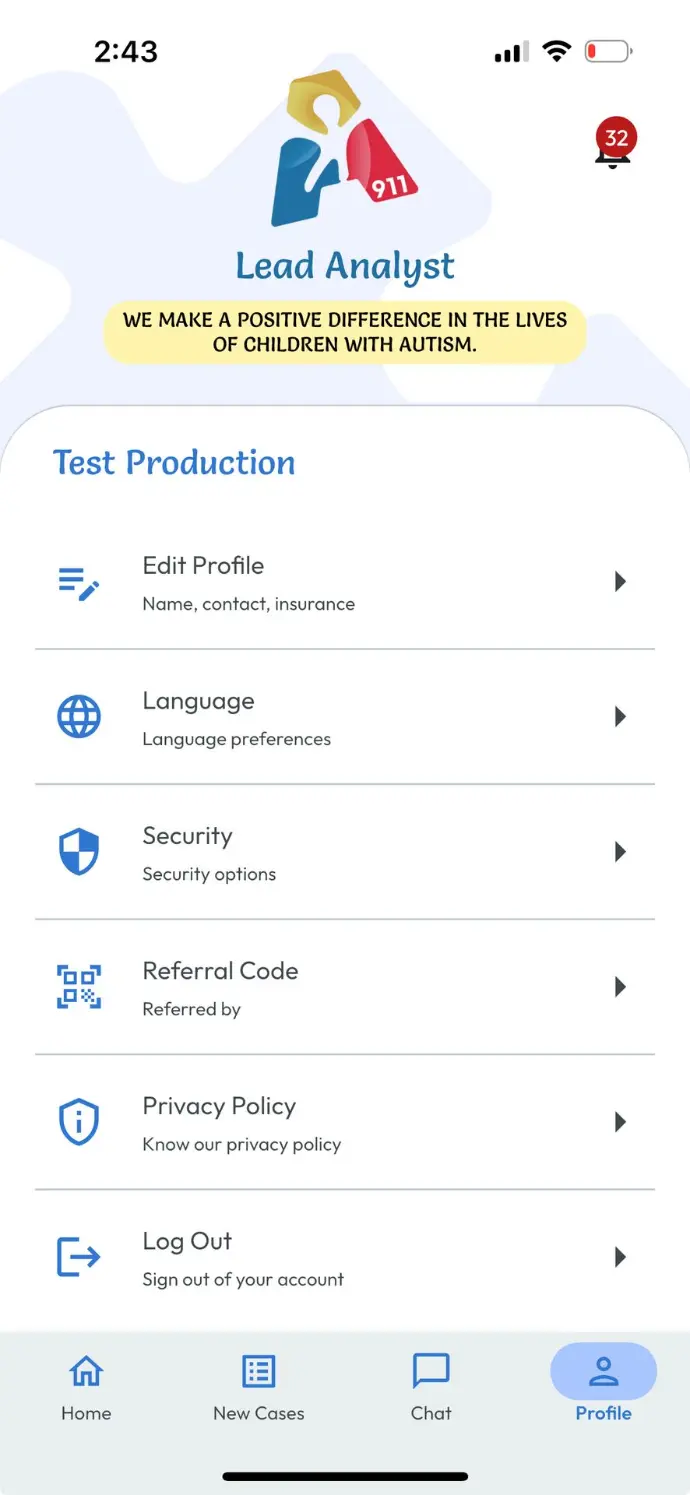Expand Language row using right arrow
This screenshot has width=690, height=1495.
click(x=620, y=716)
